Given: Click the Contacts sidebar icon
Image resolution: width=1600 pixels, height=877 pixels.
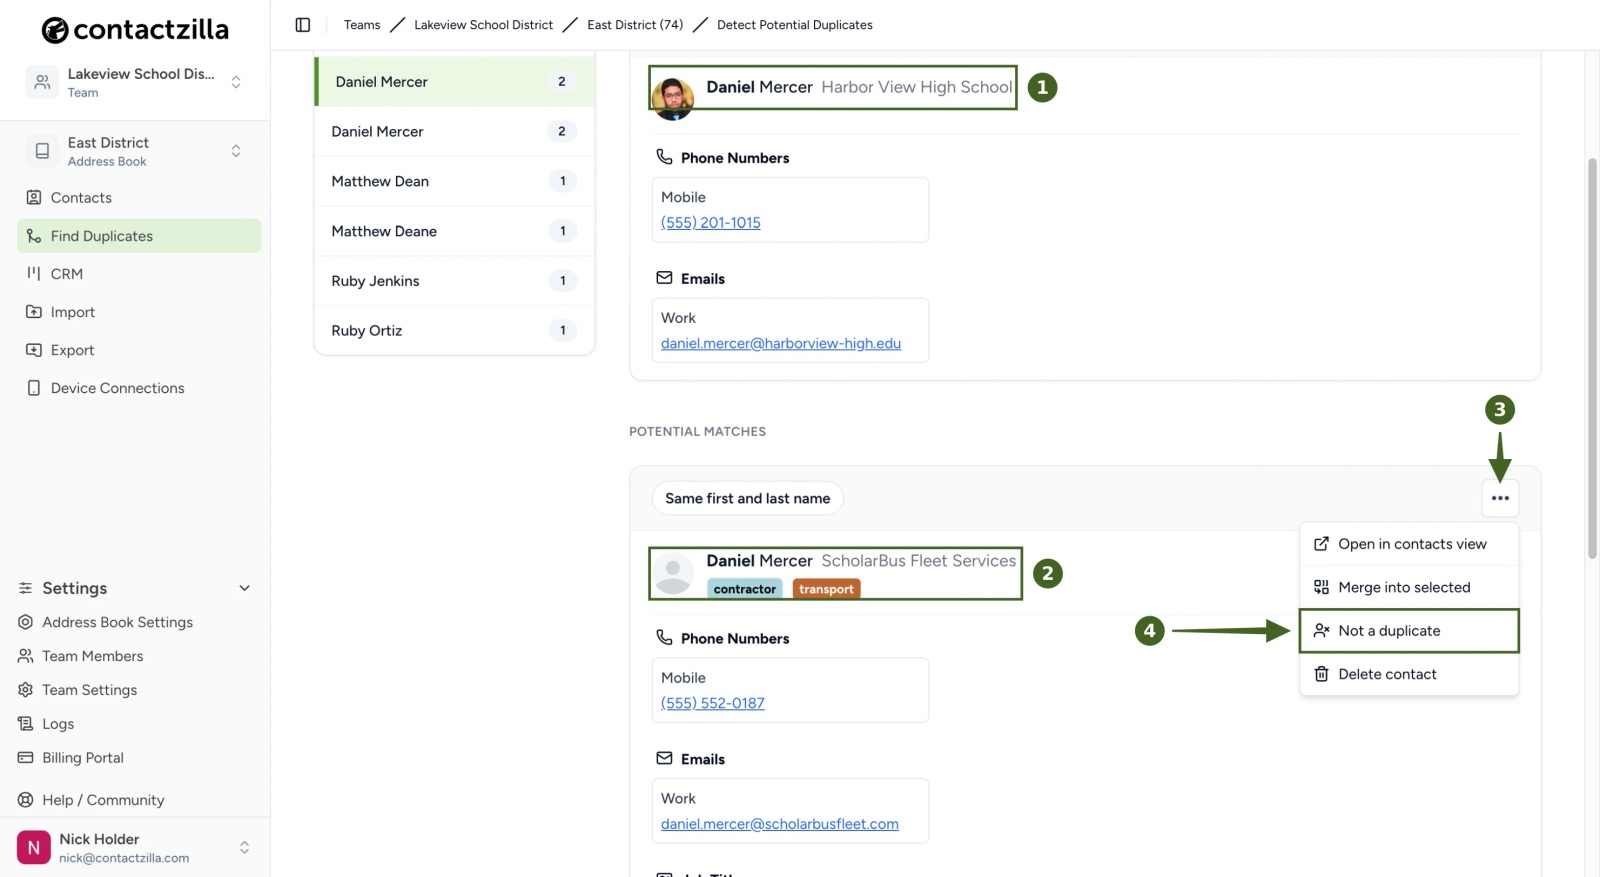Looking at the screenshot, I should click(x=34, y=198).
